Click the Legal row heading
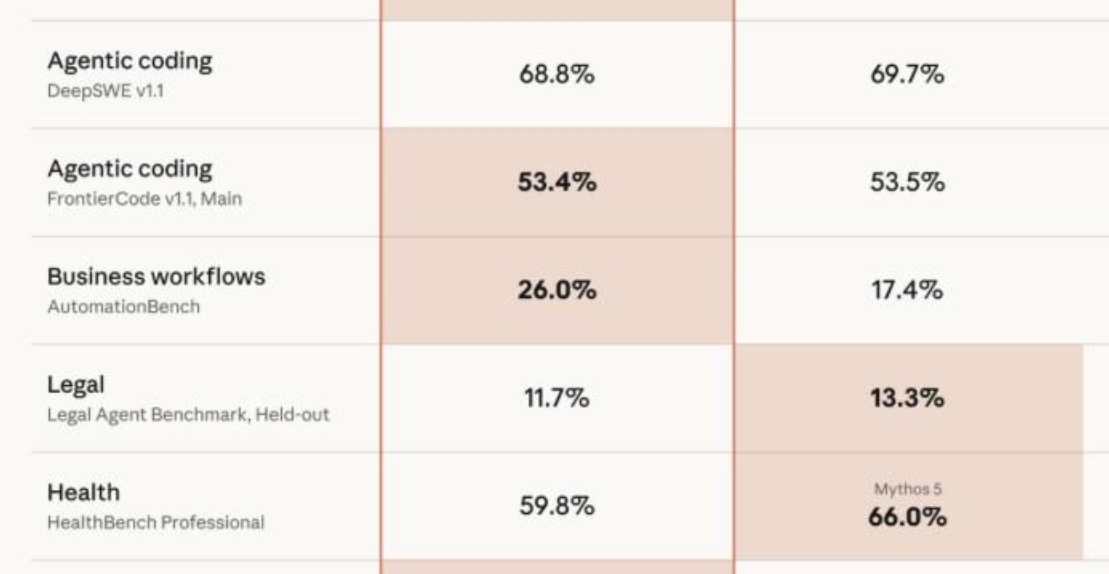 (x=76, y=385)
